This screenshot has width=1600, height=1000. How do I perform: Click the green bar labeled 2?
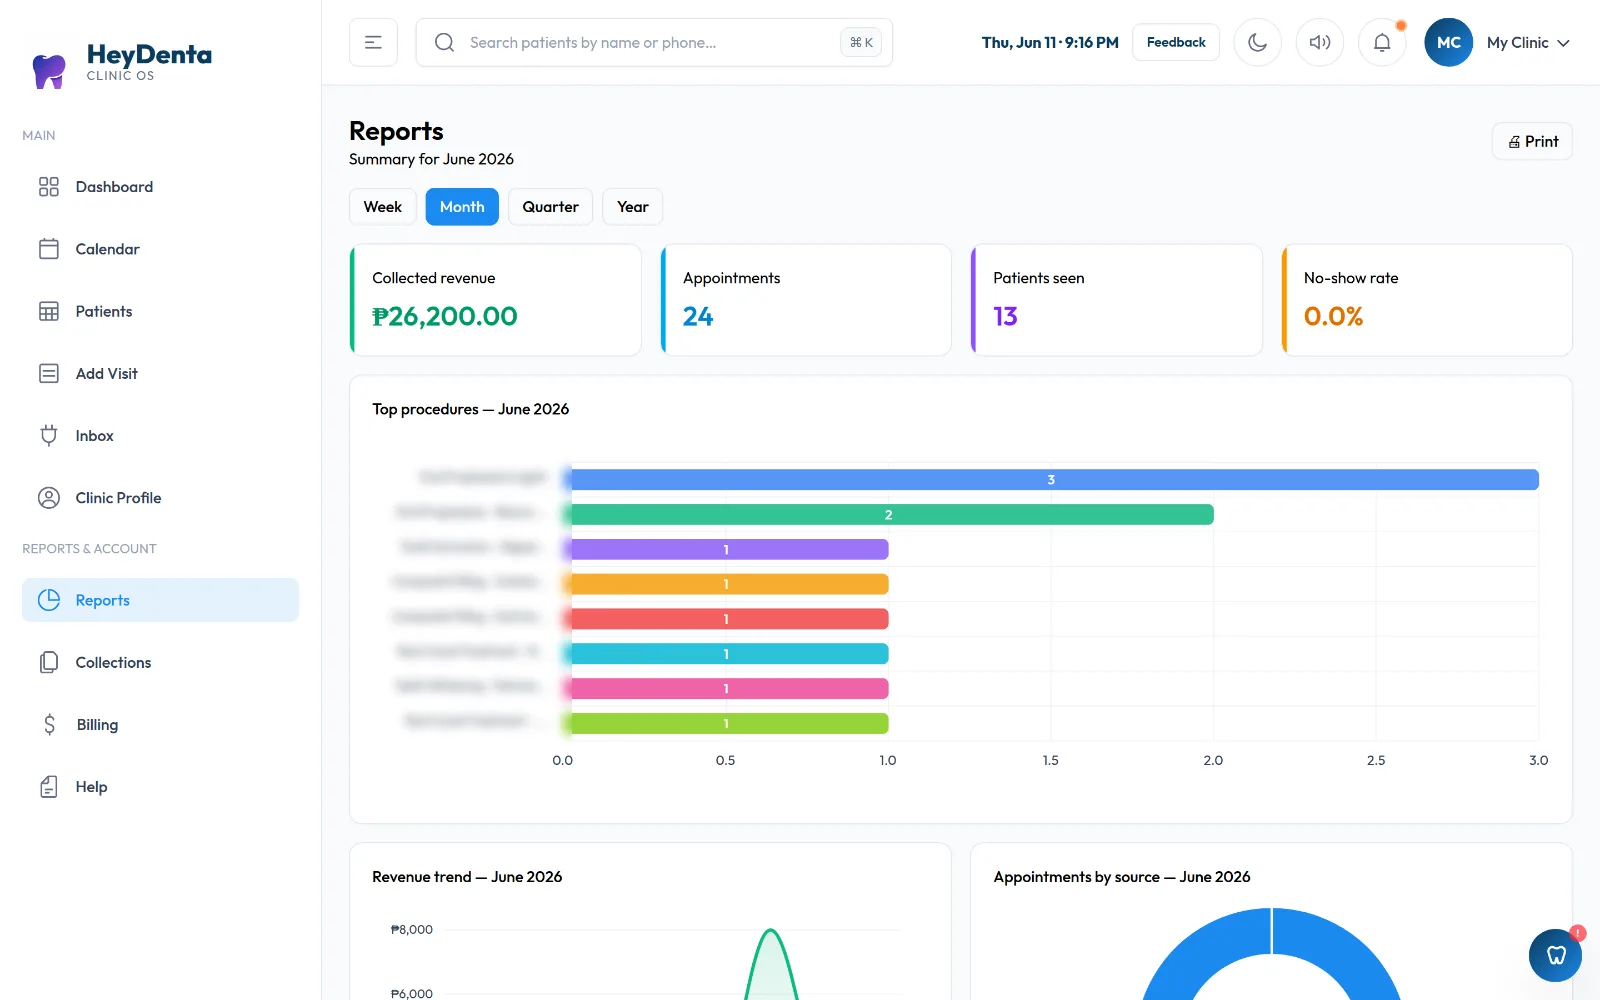click(x=888, y=514)
